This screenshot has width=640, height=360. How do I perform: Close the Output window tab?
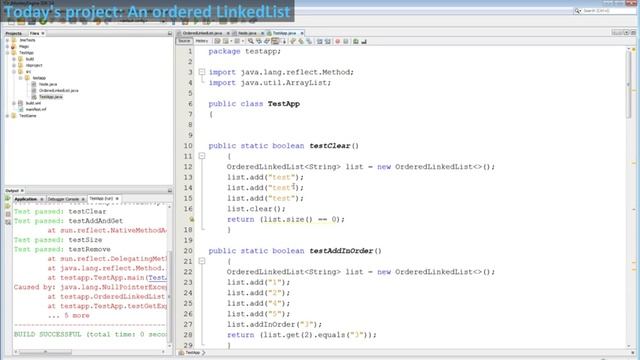pyautogui.click(x=22, y=191)
